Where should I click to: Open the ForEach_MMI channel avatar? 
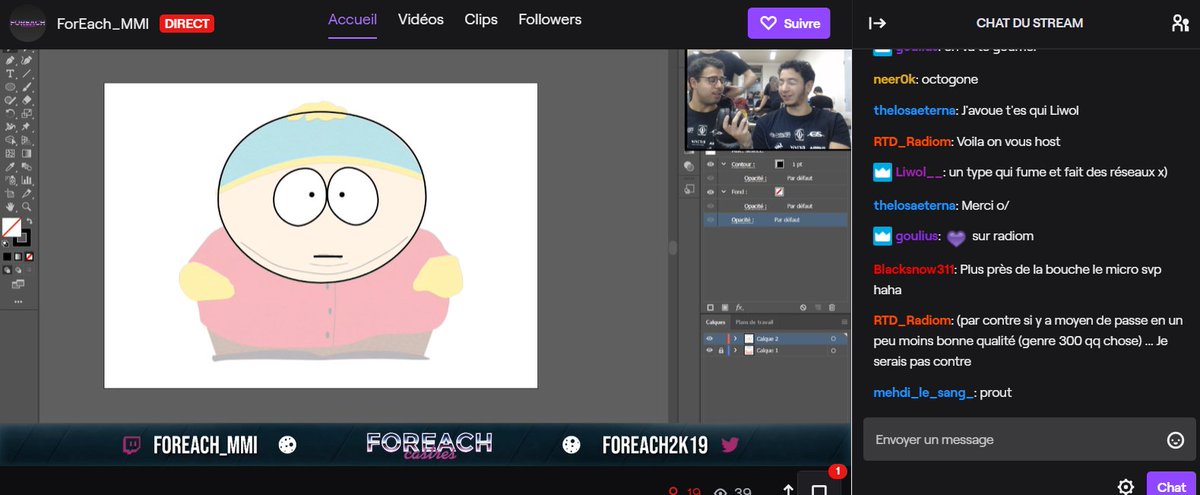click(x=28, y=22)
